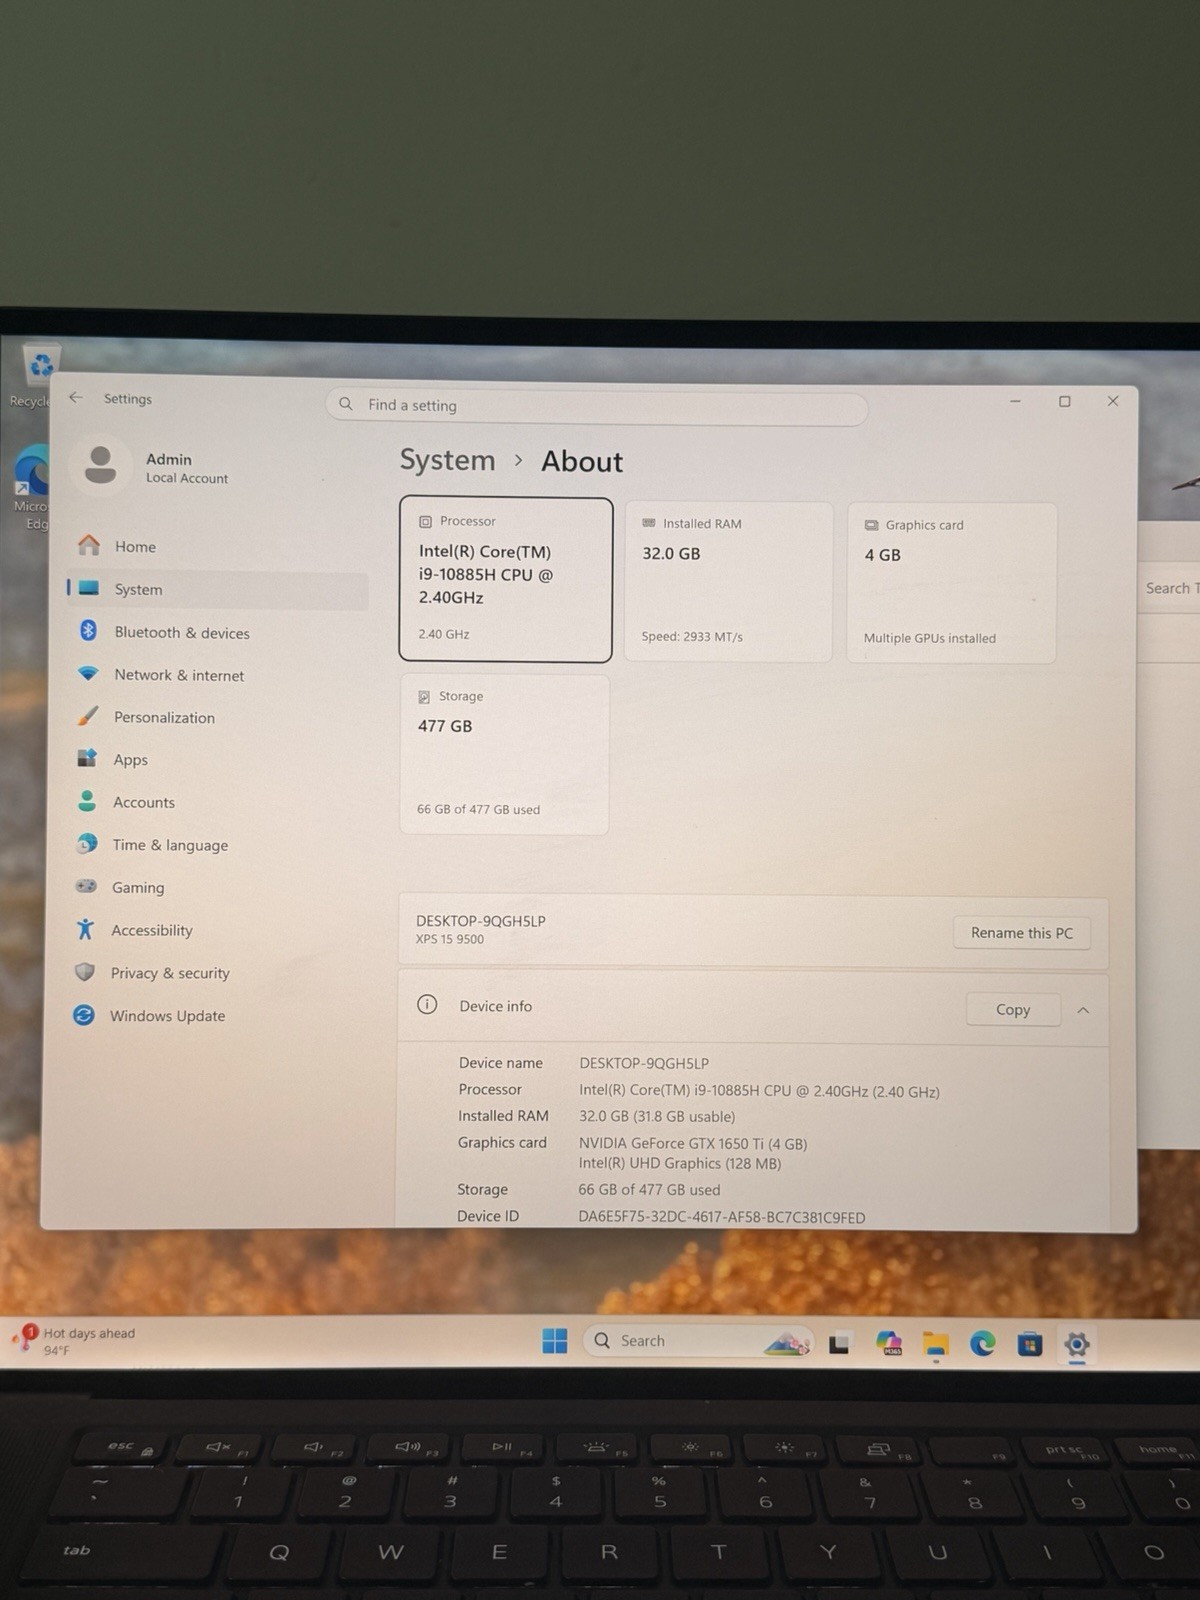
Task: Go back using the Settings back arrow
Action: click(76, 397)
